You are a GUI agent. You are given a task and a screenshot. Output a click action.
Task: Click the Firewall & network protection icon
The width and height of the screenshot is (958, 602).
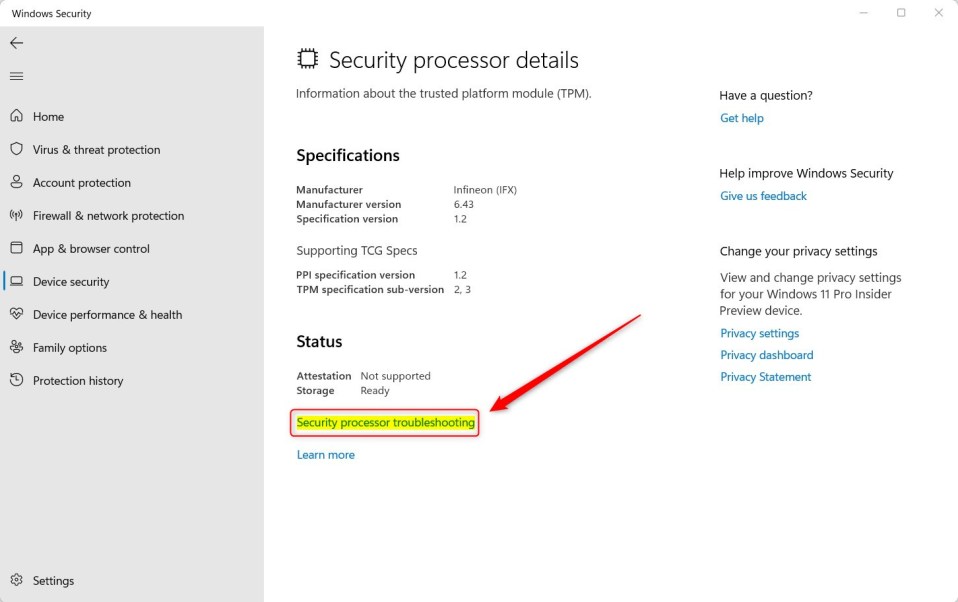18,215
